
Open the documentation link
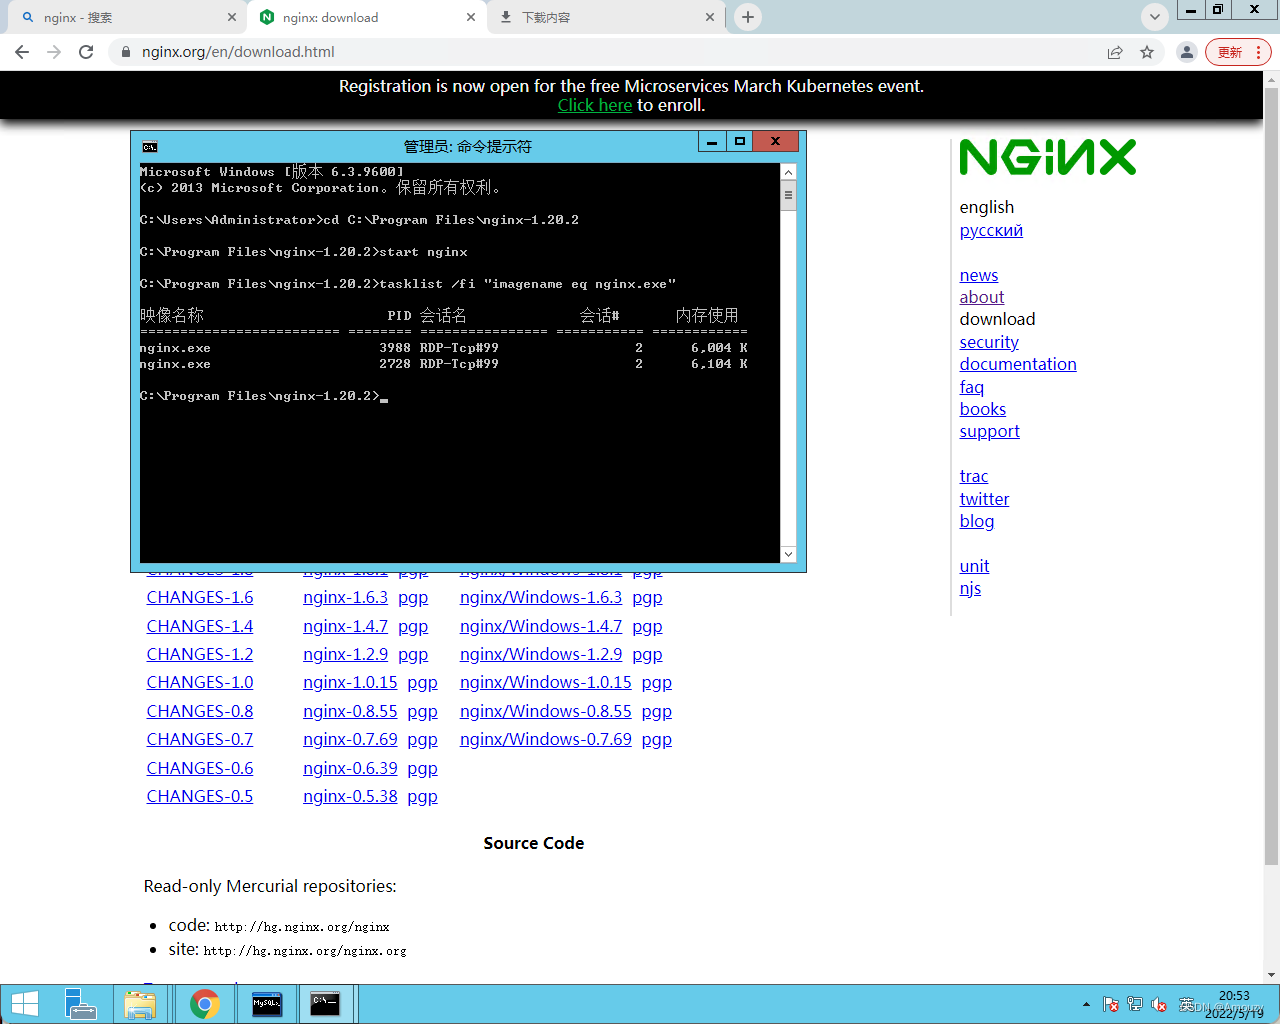coord(1018,364)
